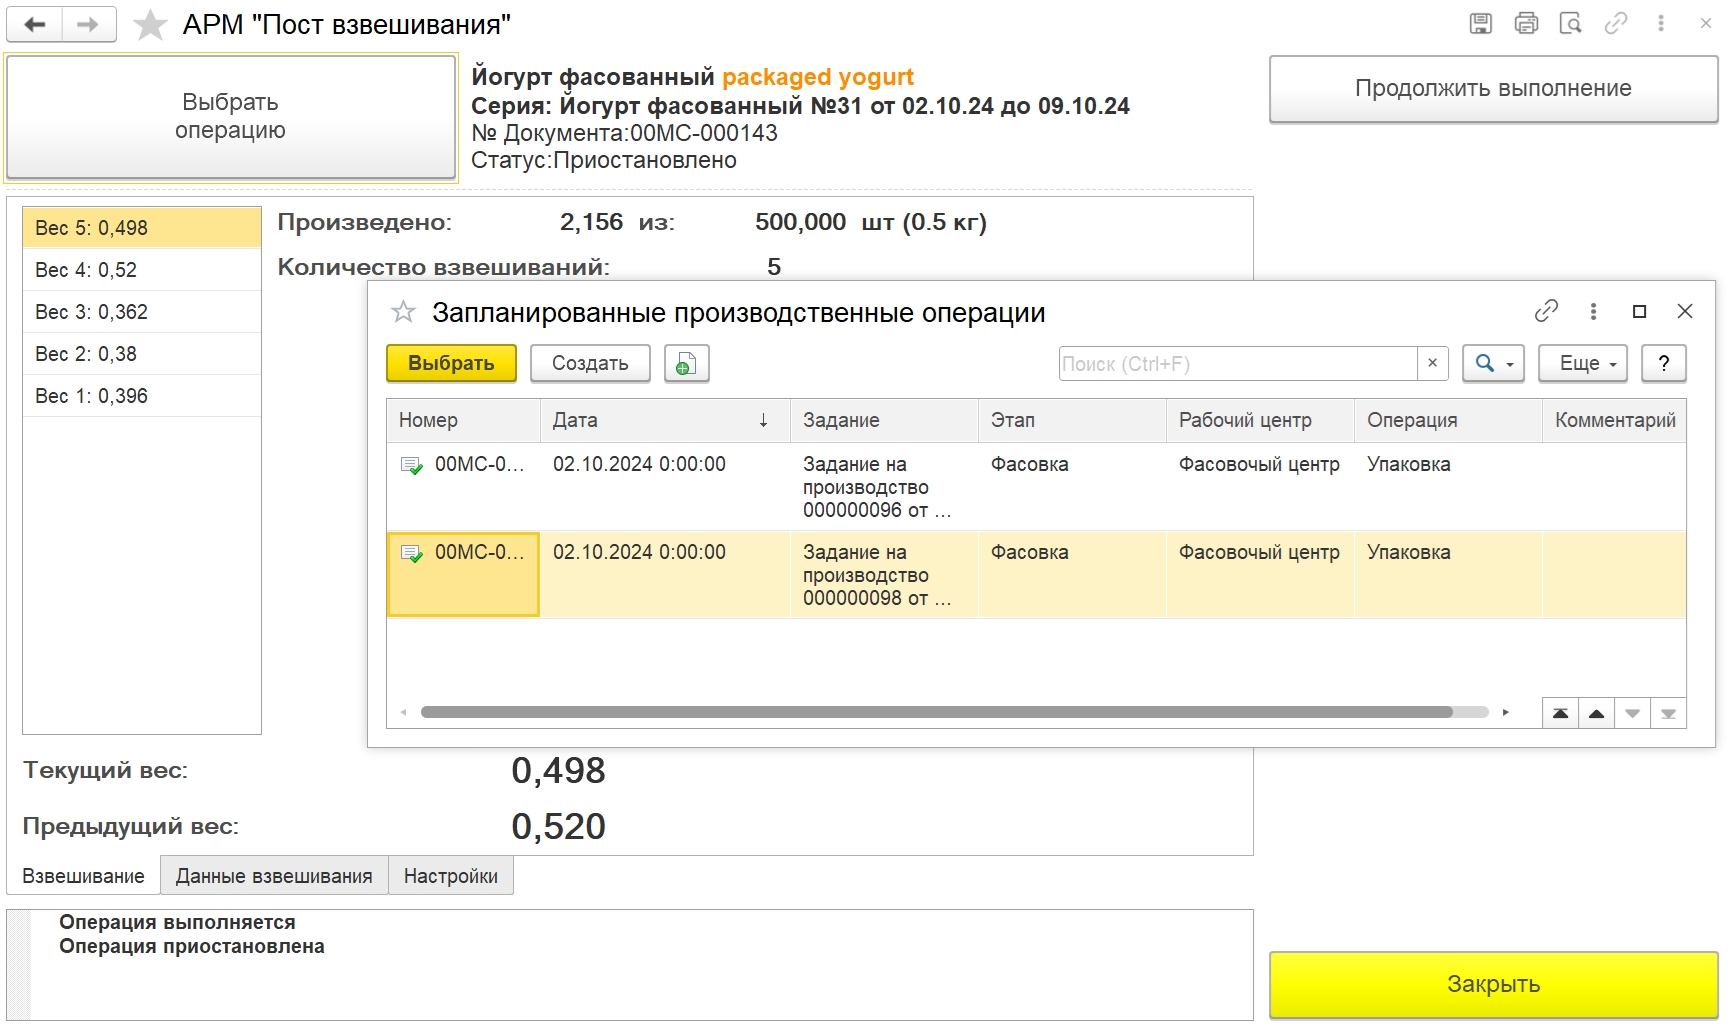Clear the search field with the x button
The height and width of the screenshot is (1029, 1735).
pos(1432,363)
